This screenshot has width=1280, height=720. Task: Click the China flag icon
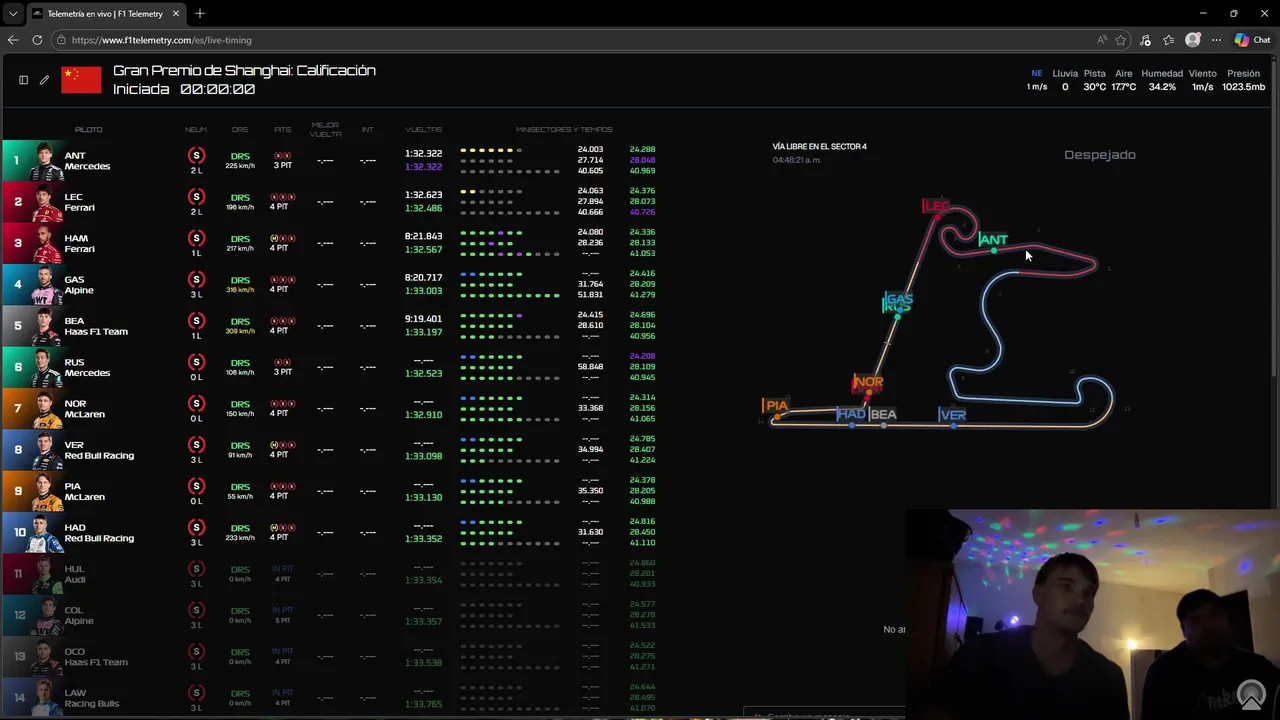[81, 80]
